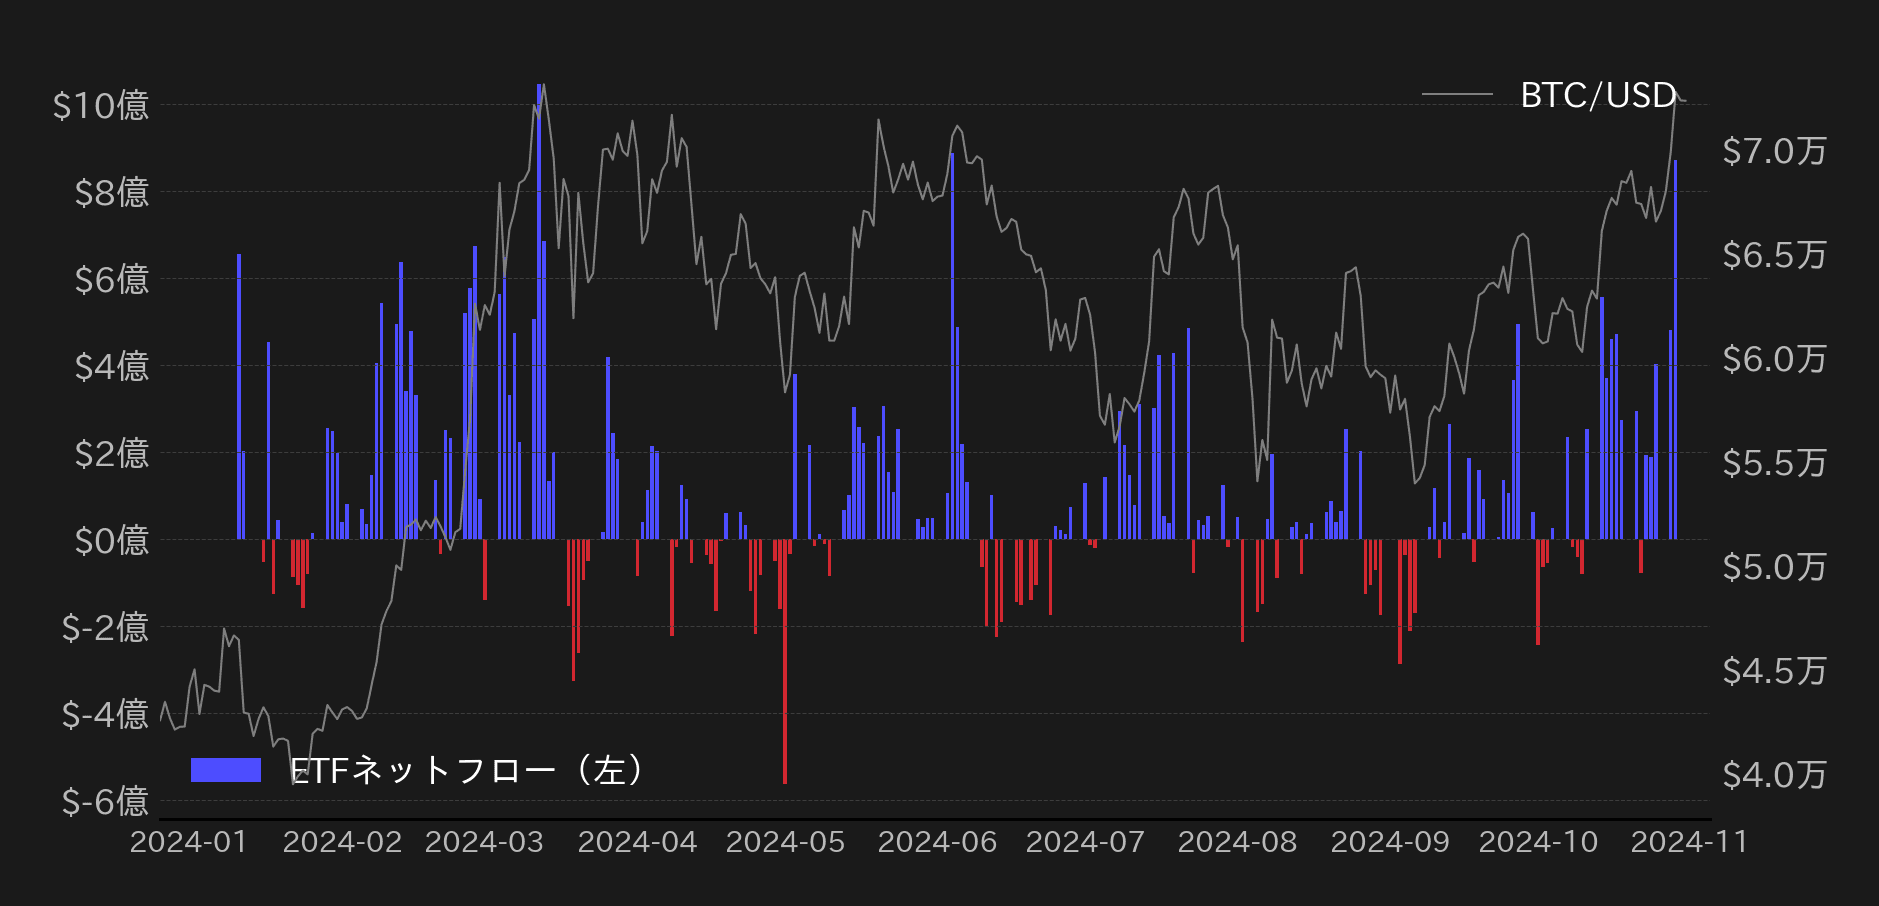Click the blue ETF net flow legend swatch
Image resolution: width=1879 pixels, height=906 pixels.
pyautogui.click(x=226, y=770)
